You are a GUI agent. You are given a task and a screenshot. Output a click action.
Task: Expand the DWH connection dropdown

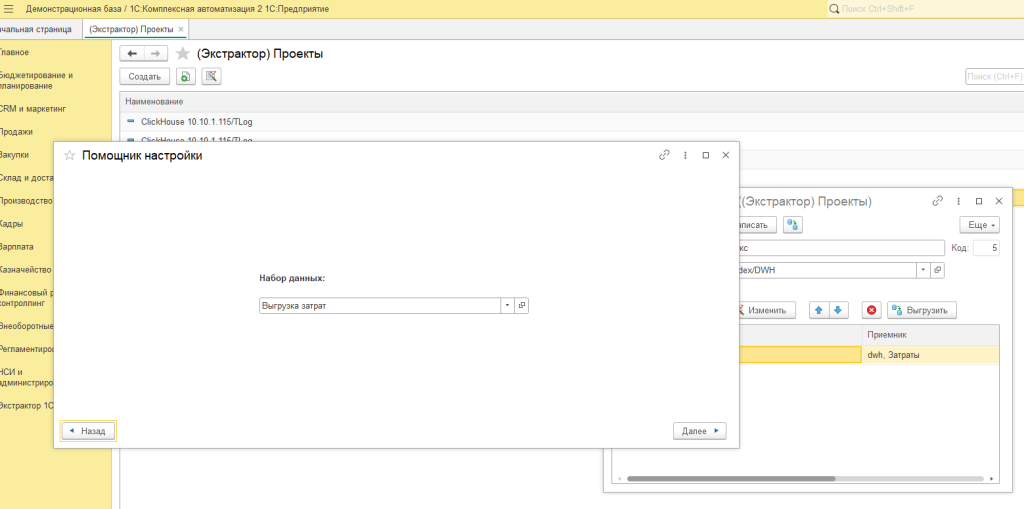click(x=921, y=270)
